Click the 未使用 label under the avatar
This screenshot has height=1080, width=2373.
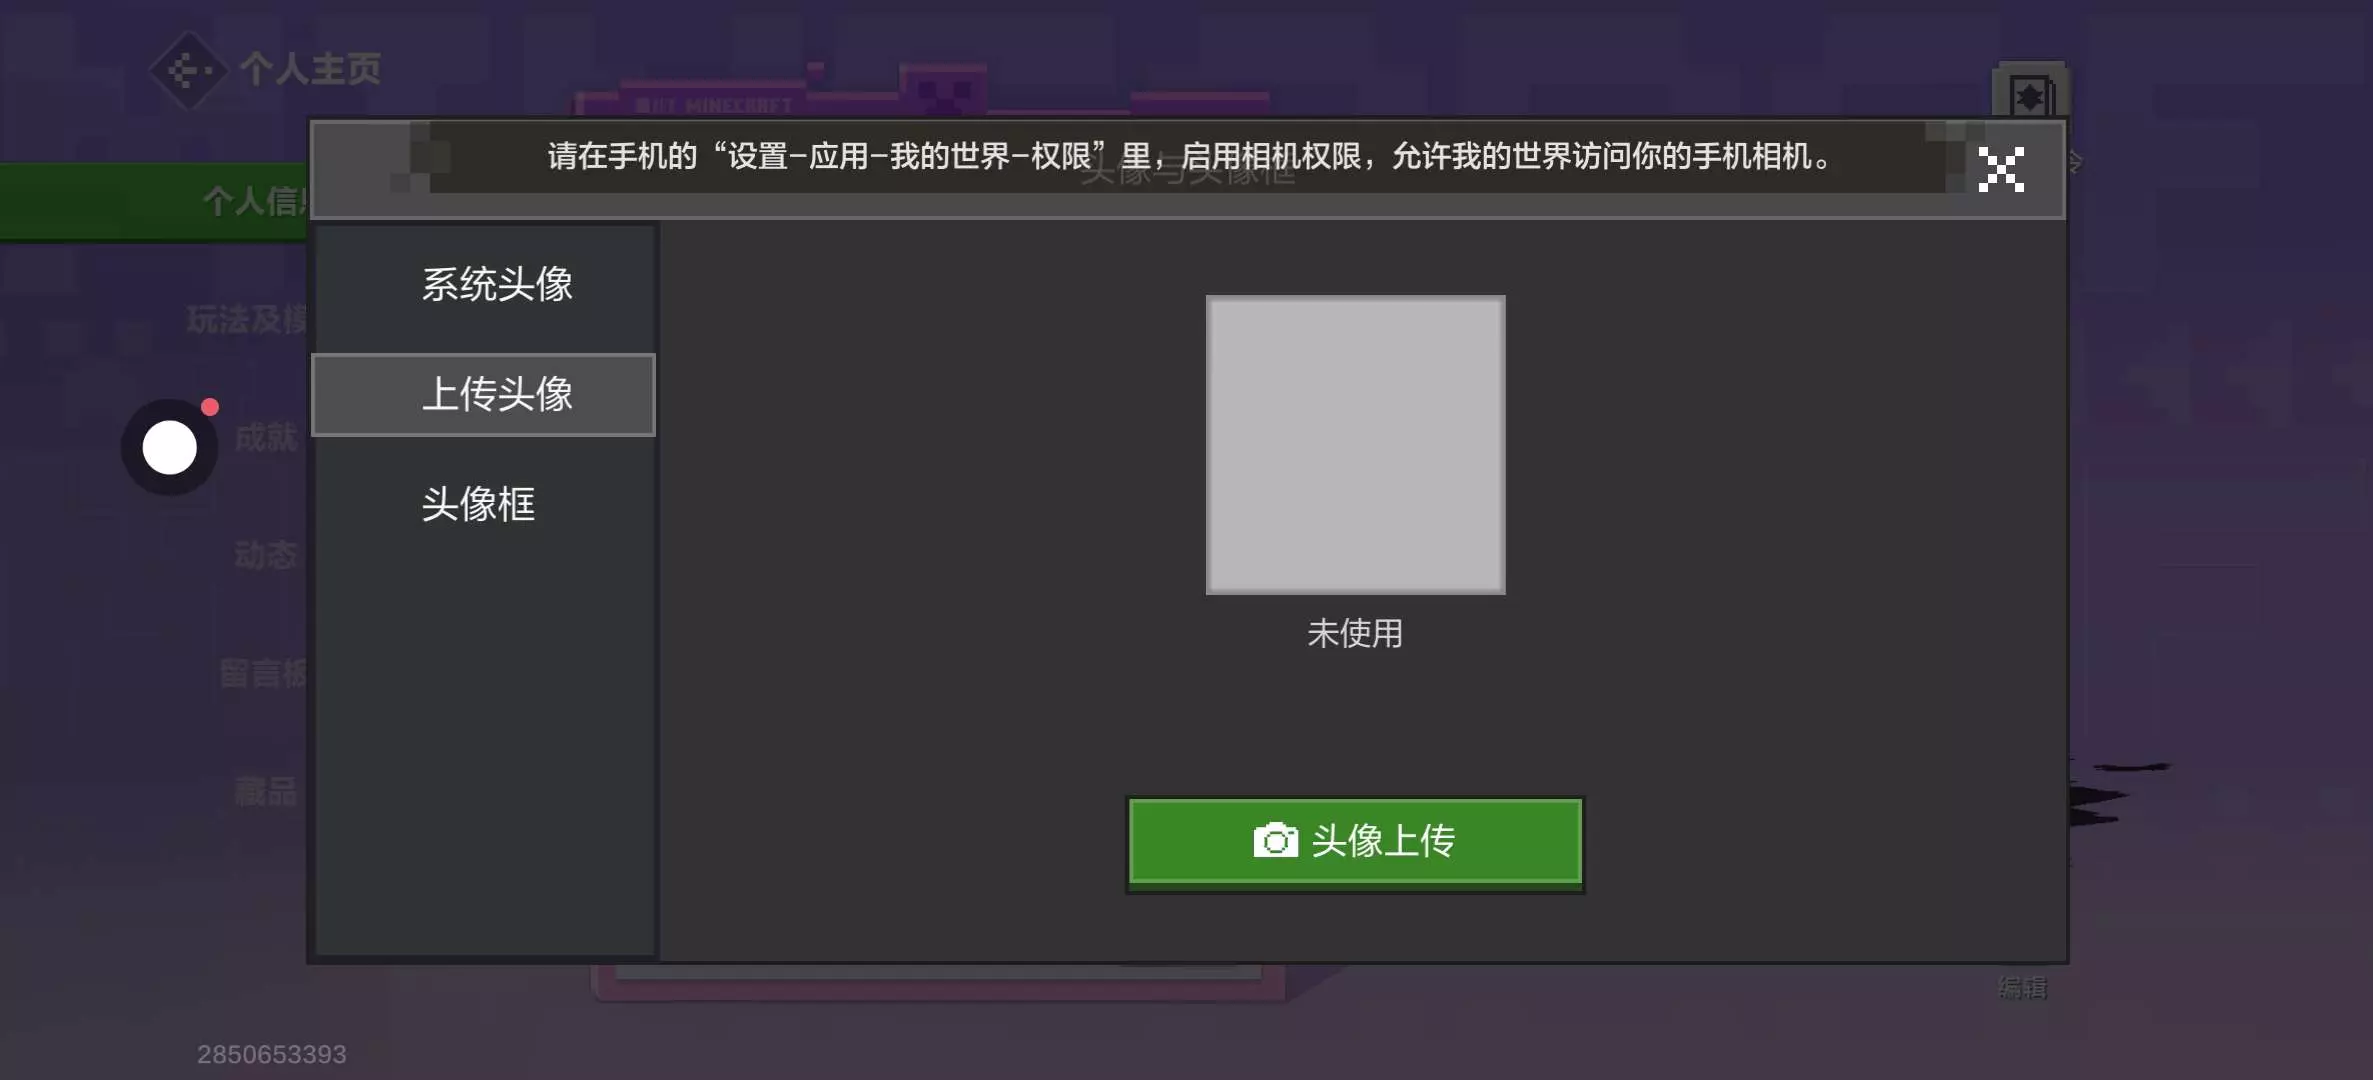(x=1355, y=633)
